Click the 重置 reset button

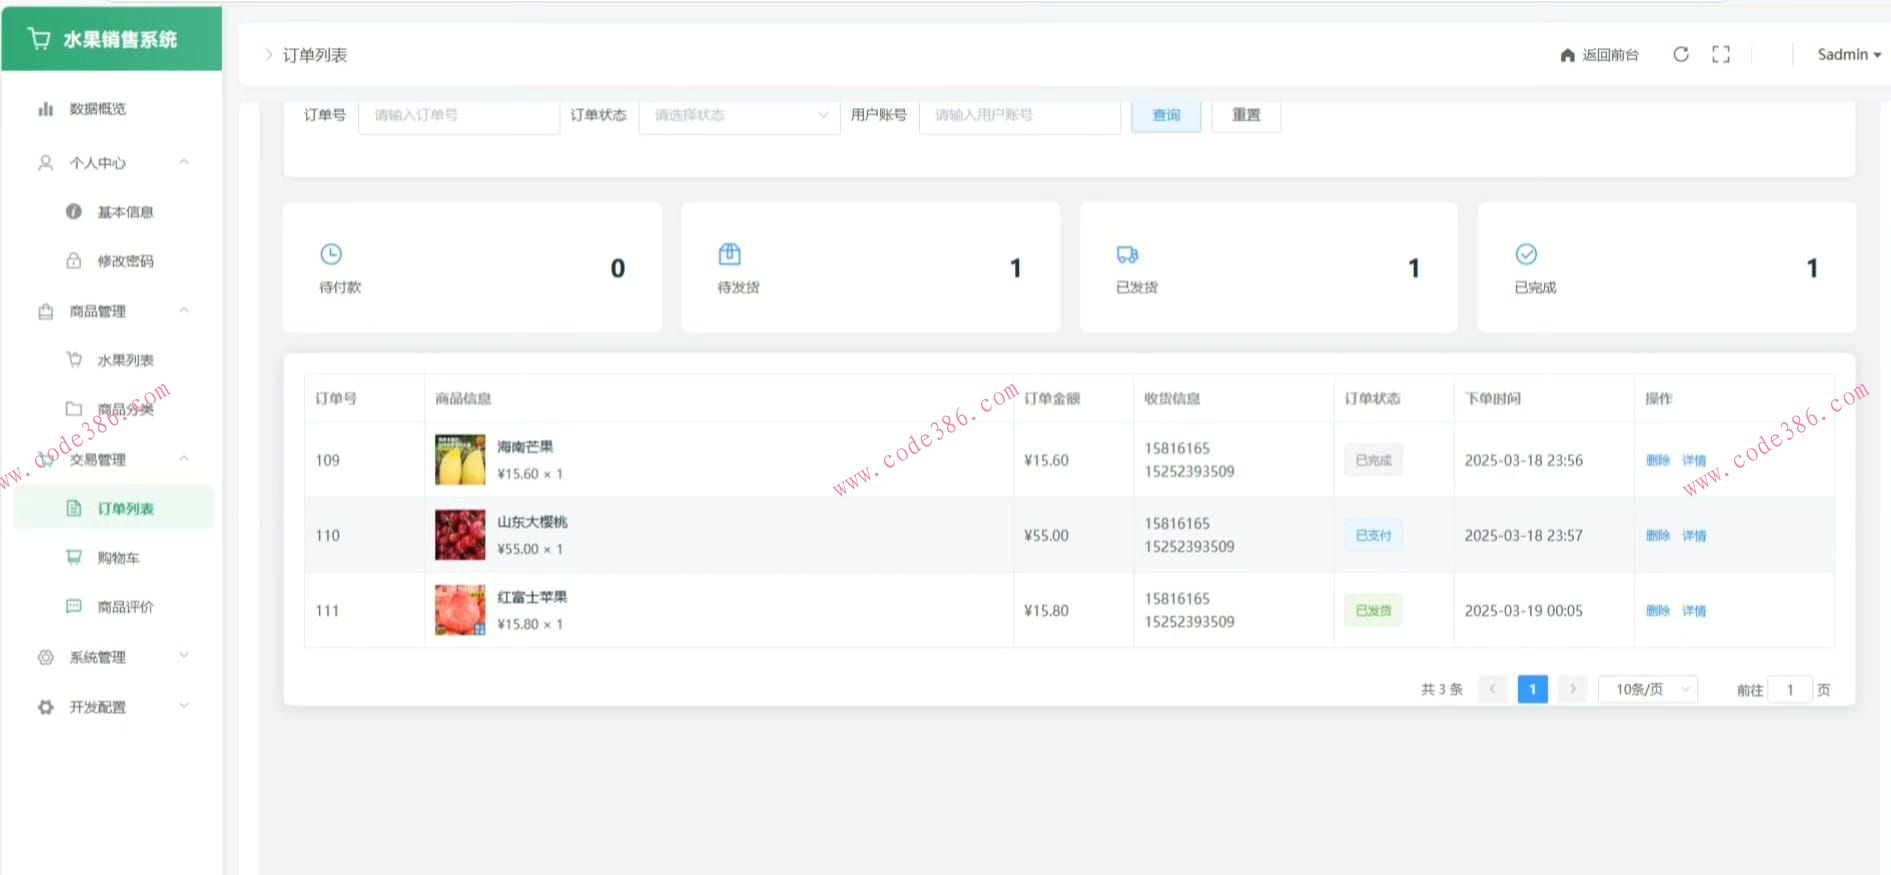(x=1246, y=115)
